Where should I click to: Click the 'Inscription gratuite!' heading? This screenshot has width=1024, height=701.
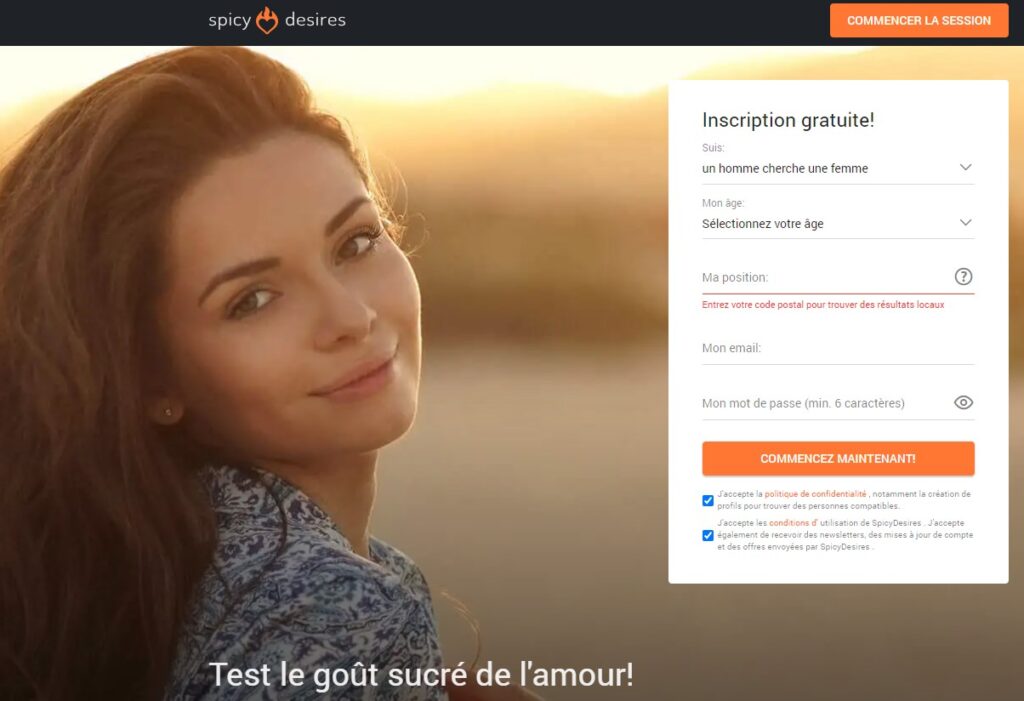(788, 120)
